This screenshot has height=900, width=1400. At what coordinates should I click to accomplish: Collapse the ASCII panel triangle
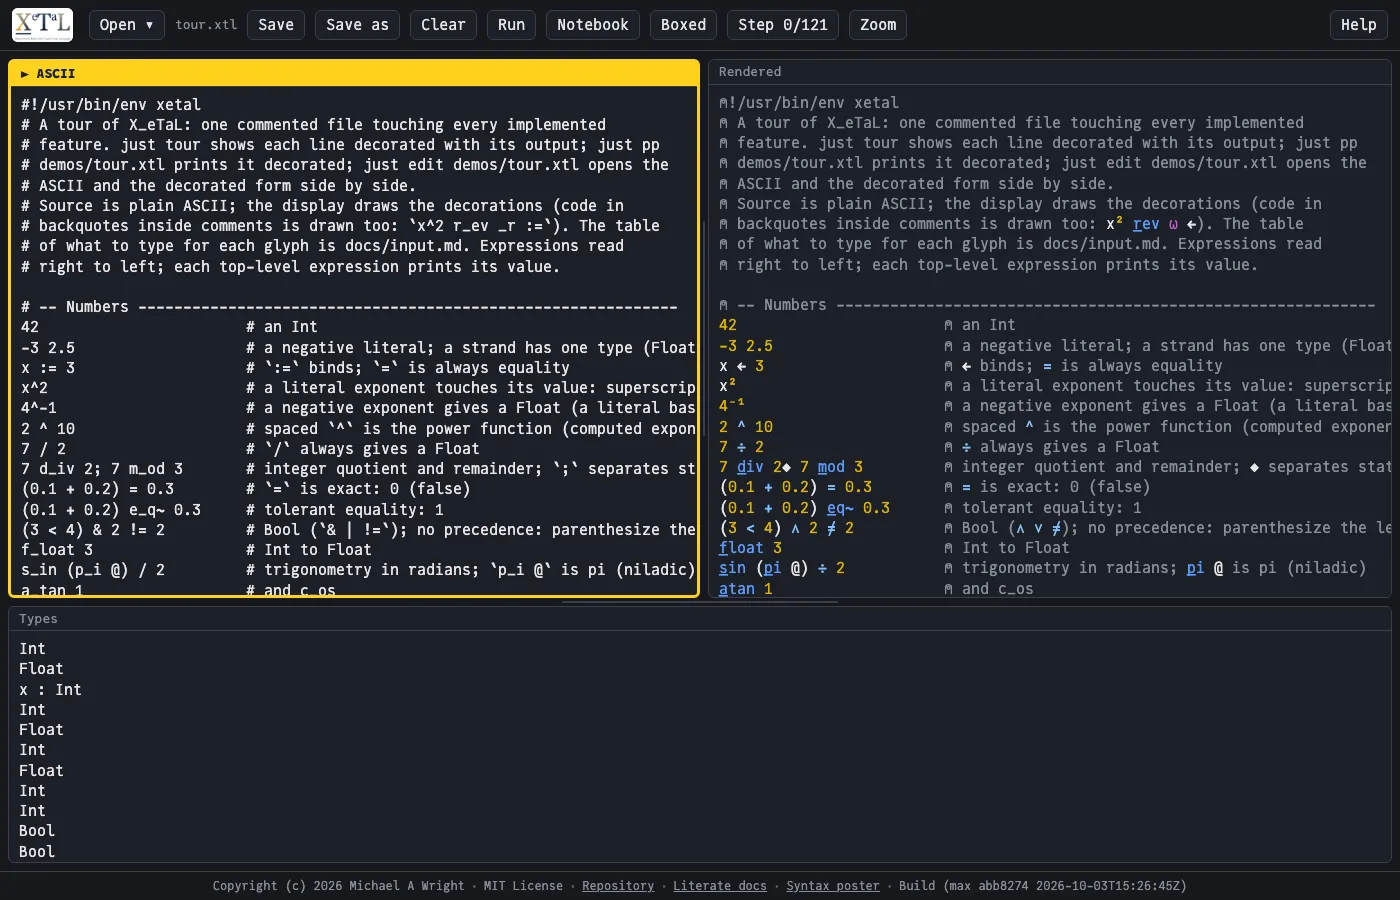coord(24,74)
